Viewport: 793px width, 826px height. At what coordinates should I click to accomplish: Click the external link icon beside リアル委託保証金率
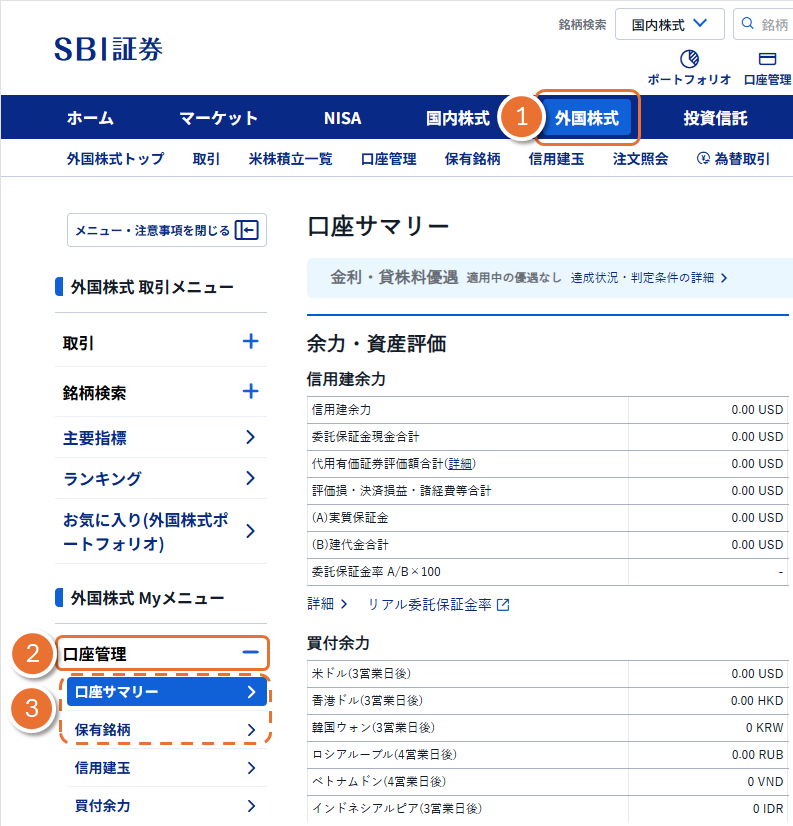click(503, 605)
